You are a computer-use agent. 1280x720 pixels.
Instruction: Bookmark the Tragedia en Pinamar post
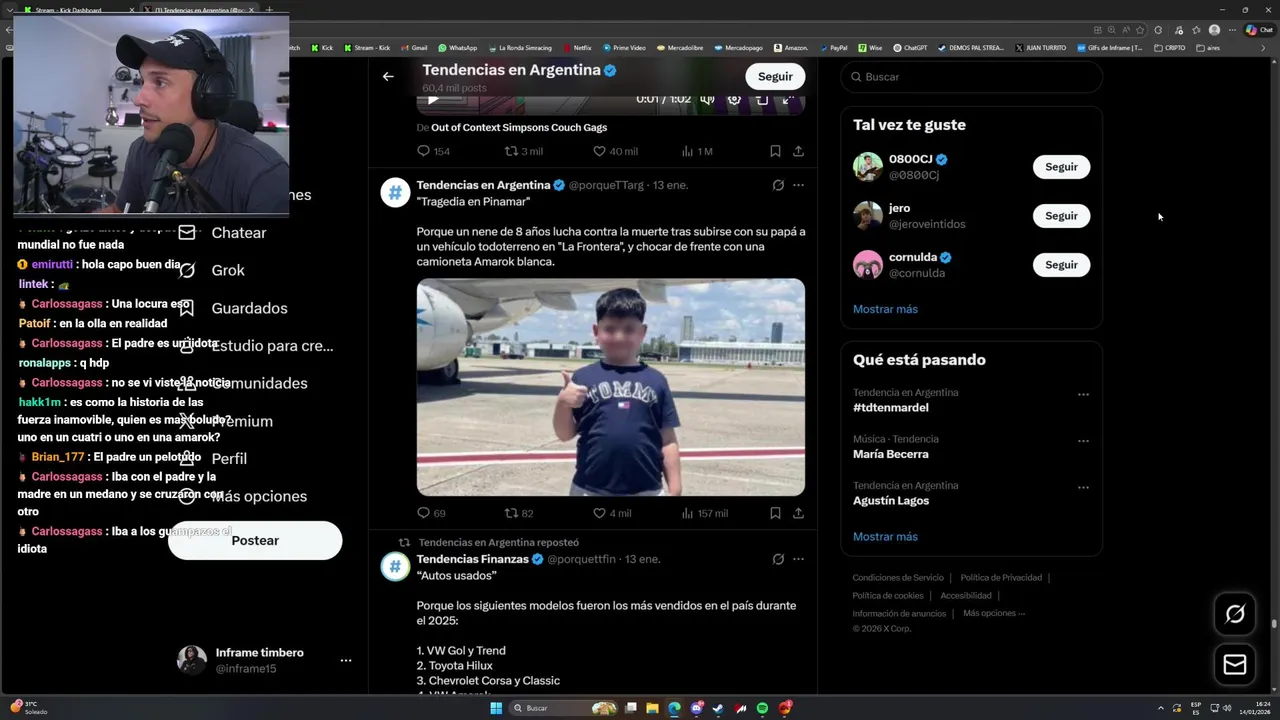point(775,513)
